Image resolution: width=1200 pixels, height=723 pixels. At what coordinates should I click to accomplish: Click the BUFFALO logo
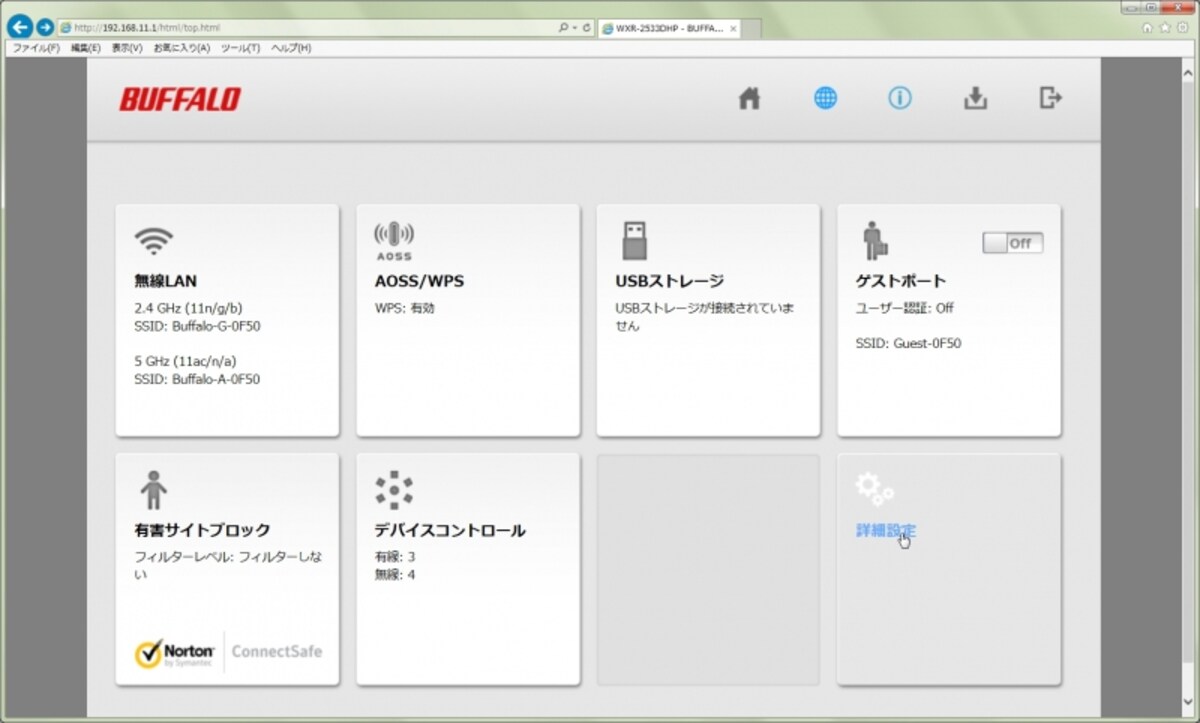click(180, 99)
